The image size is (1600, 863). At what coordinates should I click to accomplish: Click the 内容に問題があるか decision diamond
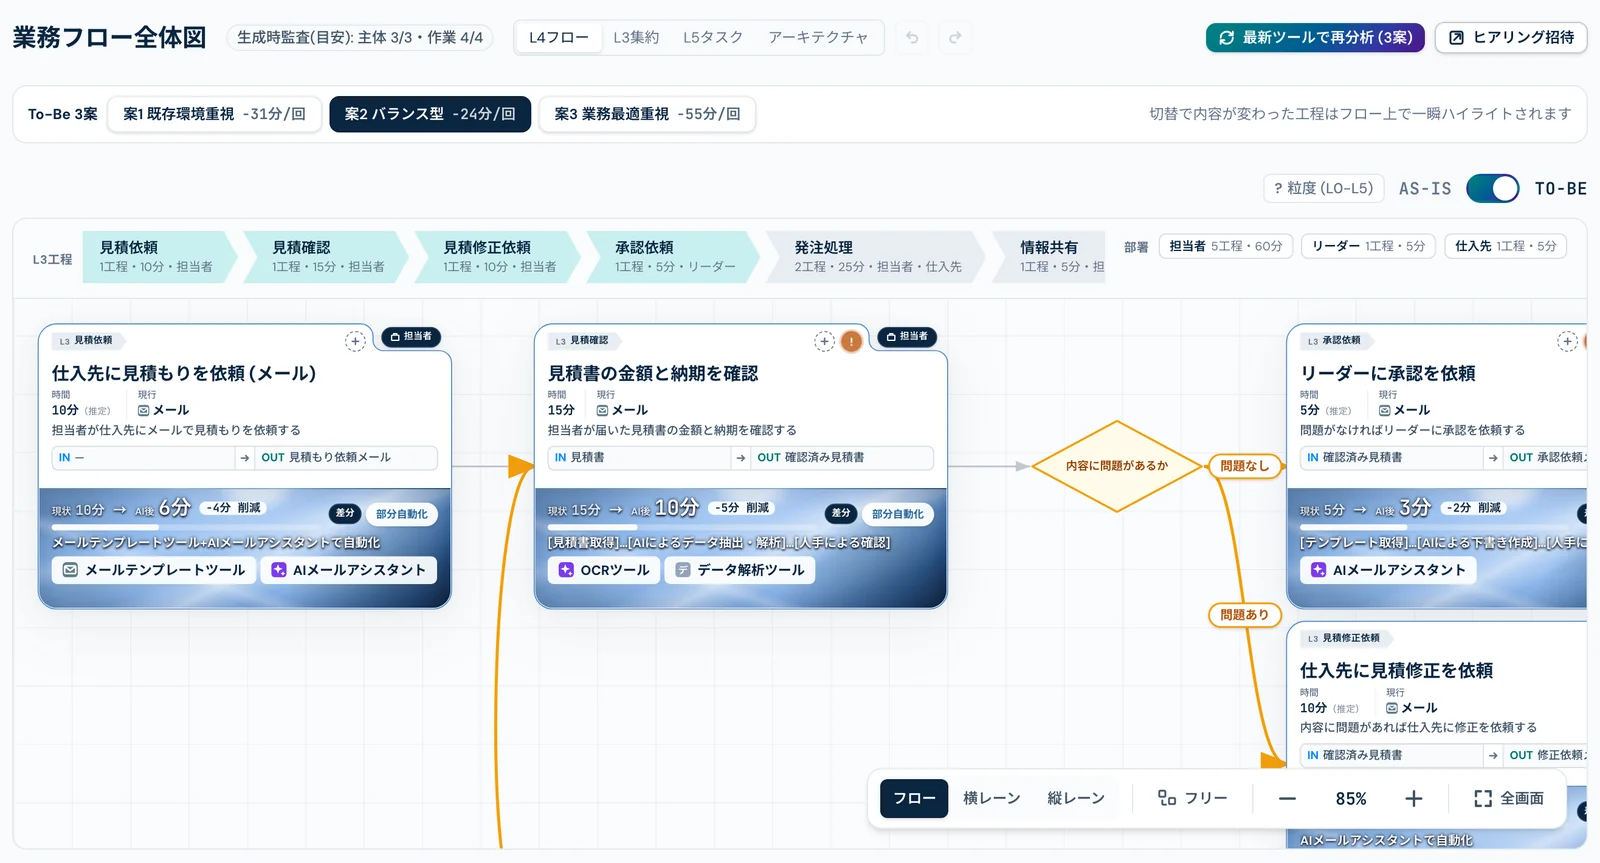[1116, 466]
